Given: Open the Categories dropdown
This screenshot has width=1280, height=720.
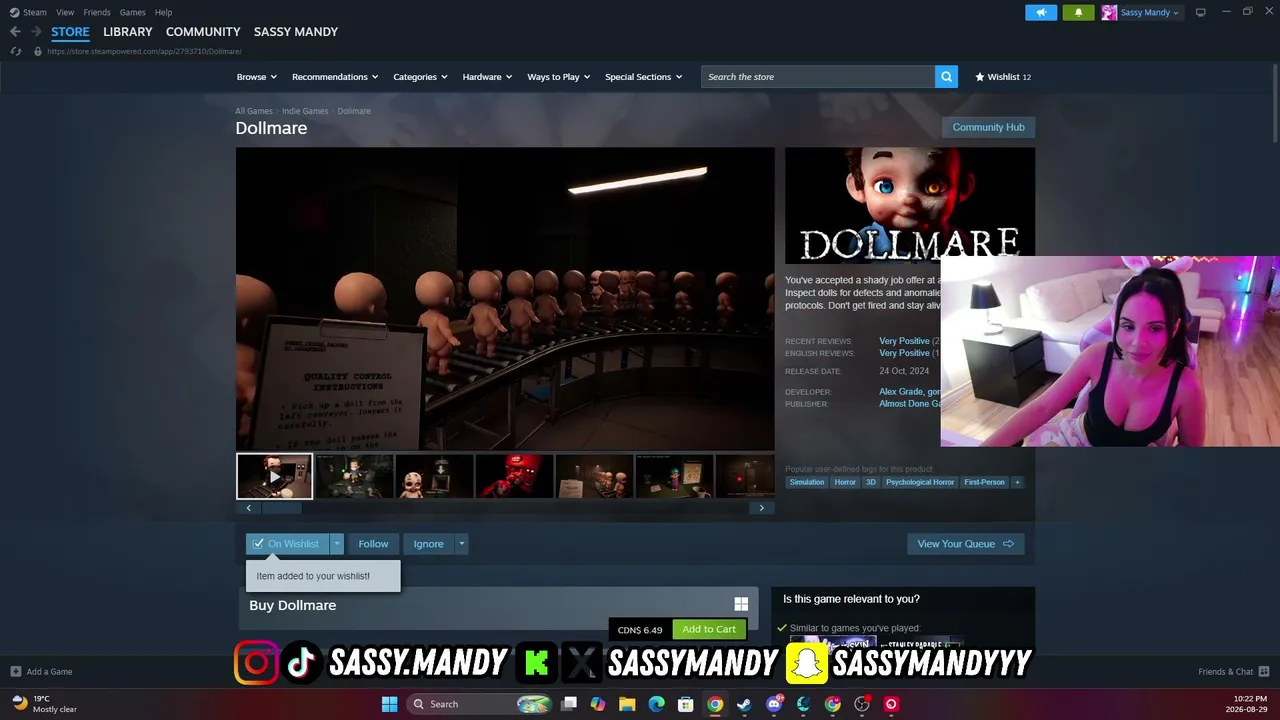Looking at the screenshot, I should coord(420,77).
